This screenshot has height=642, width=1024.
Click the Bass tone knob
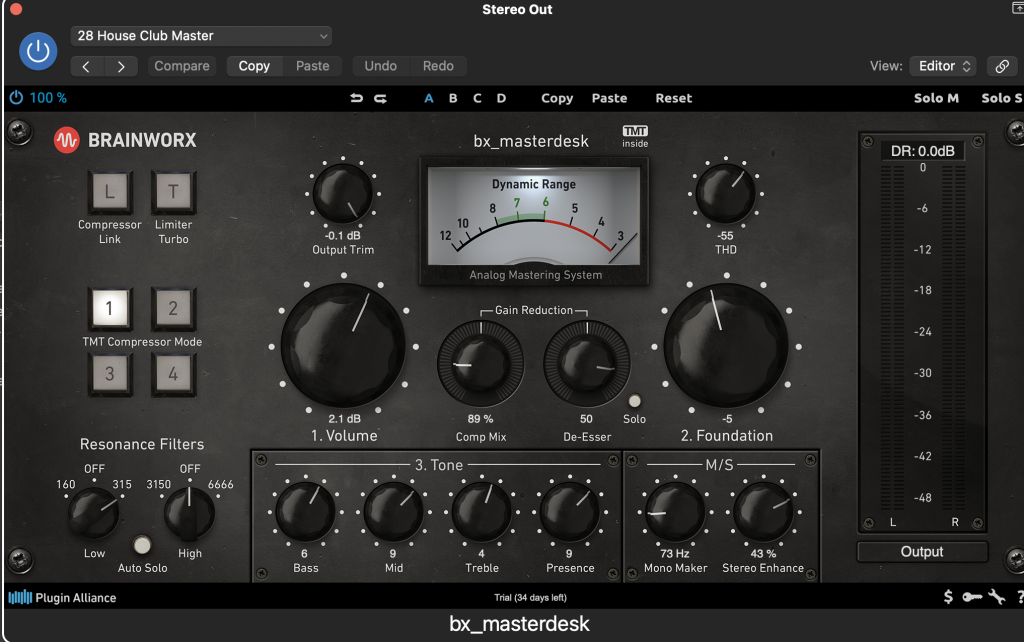point(306,512)
